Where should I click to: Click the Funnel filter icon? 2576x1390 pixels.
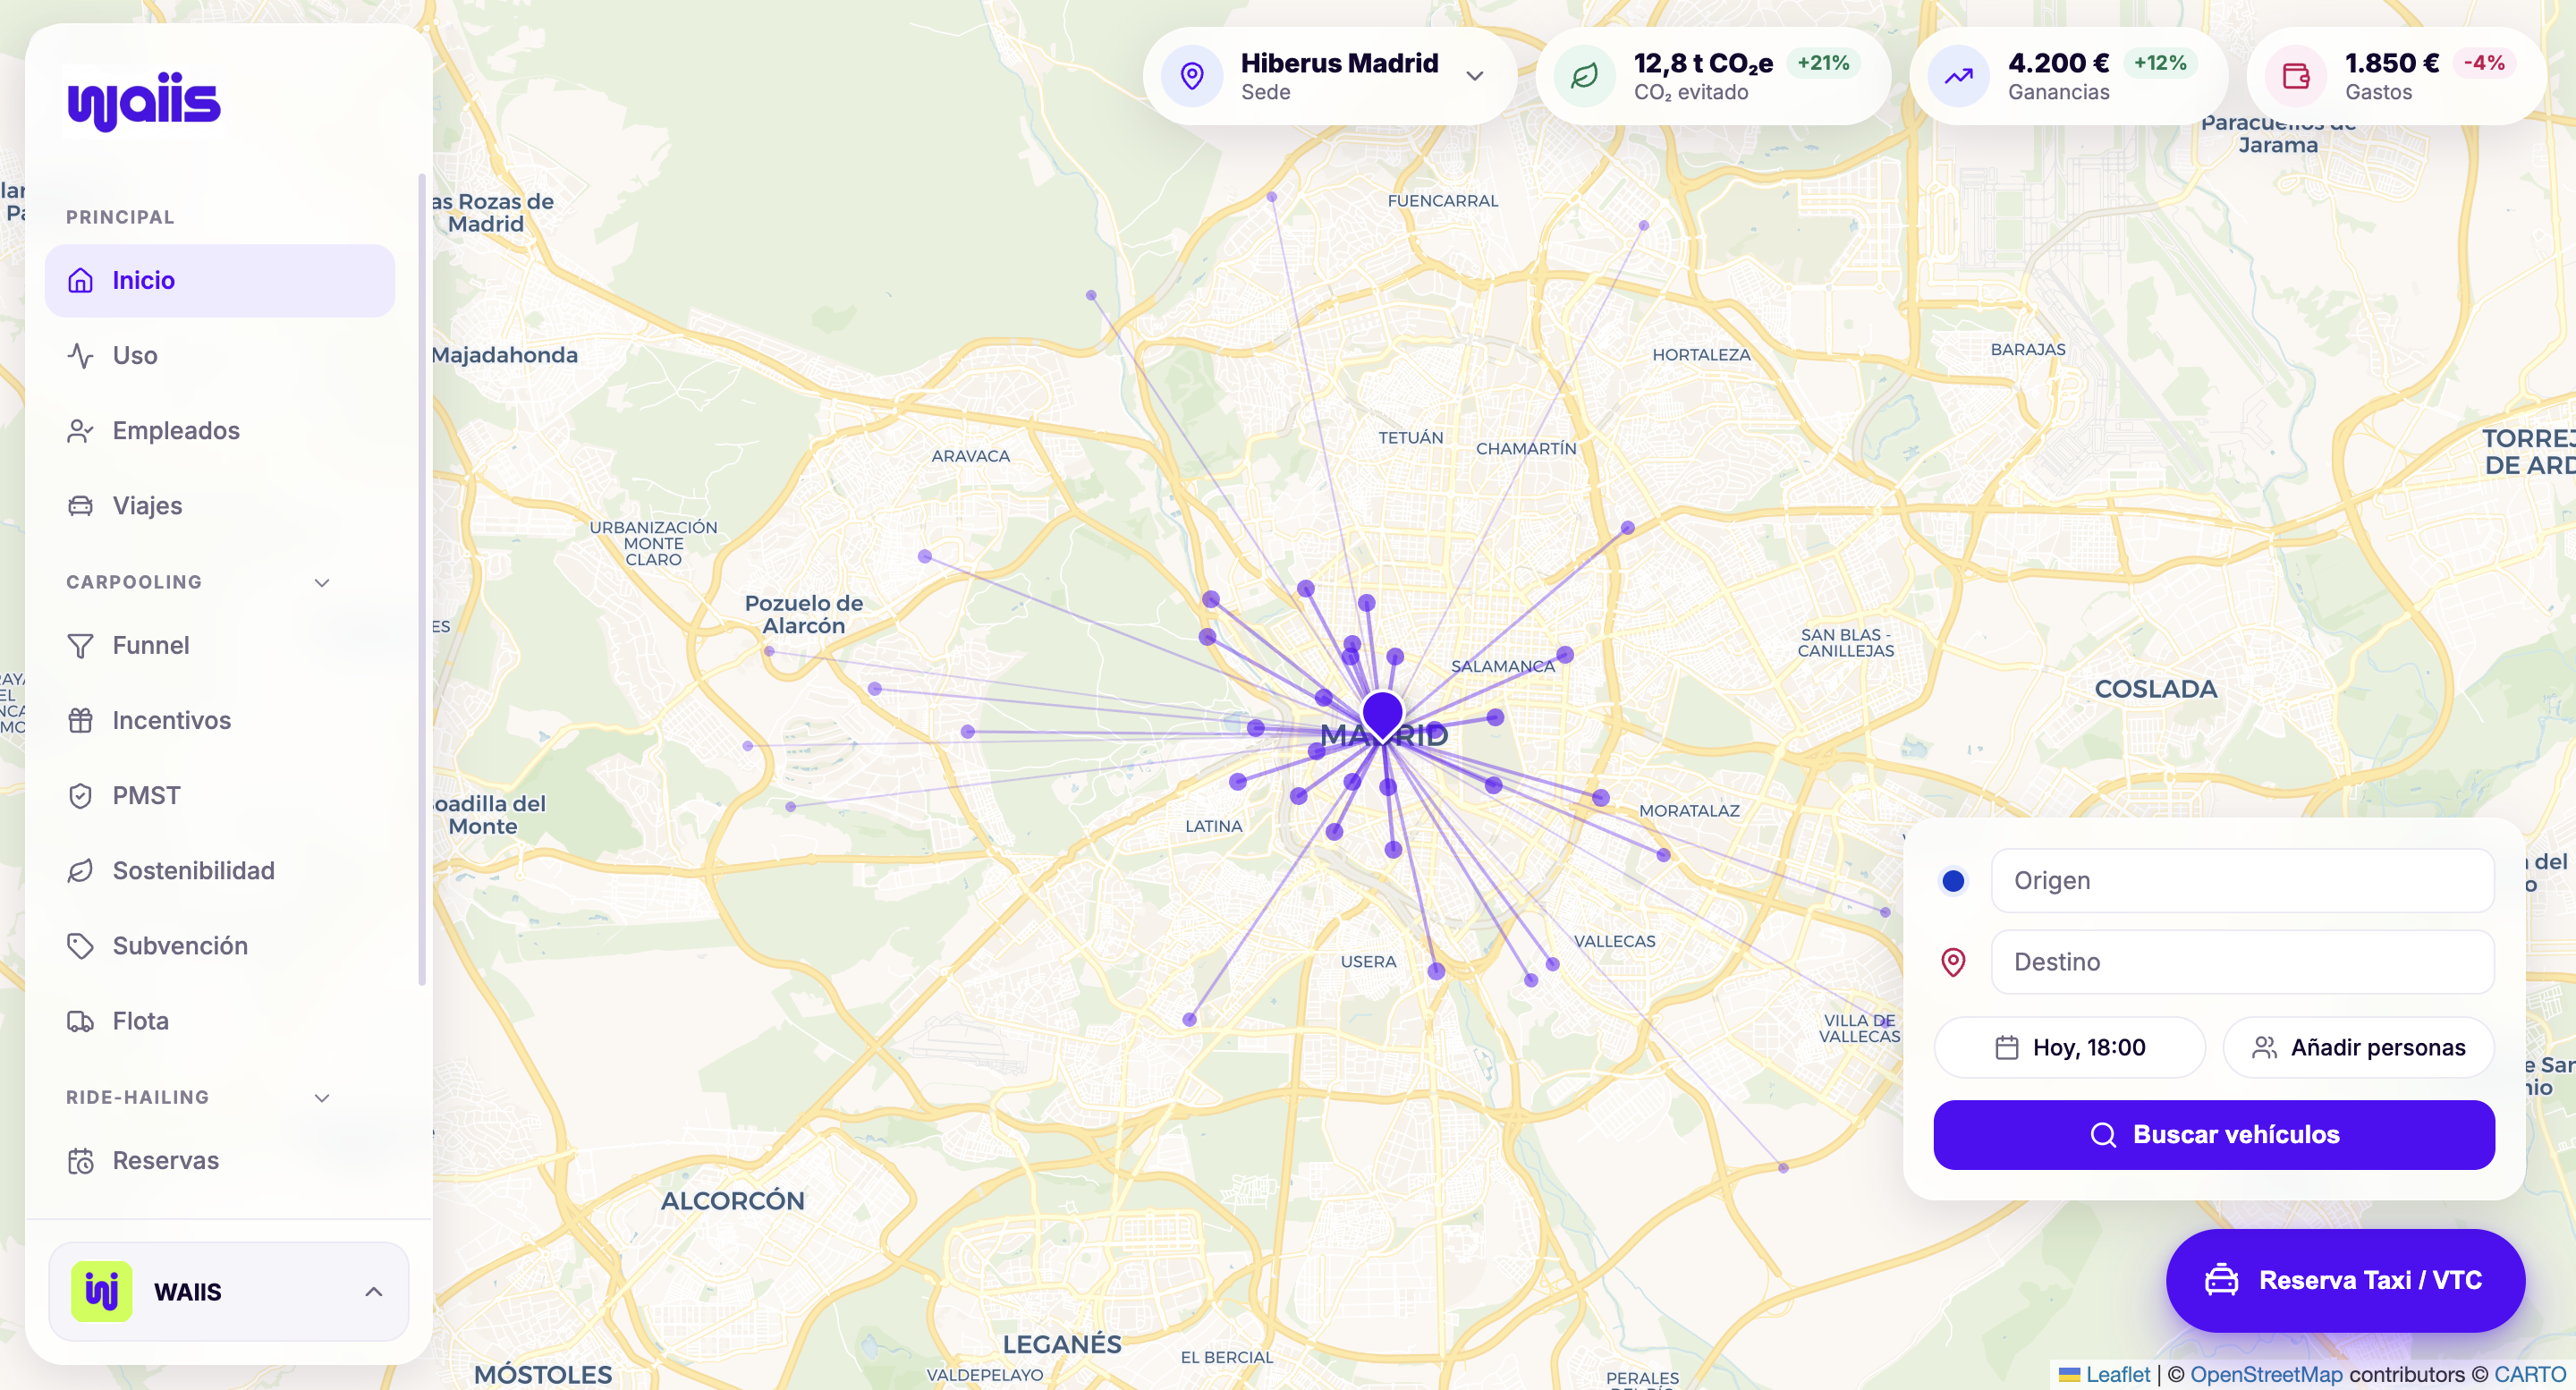(x=80, y=646)
